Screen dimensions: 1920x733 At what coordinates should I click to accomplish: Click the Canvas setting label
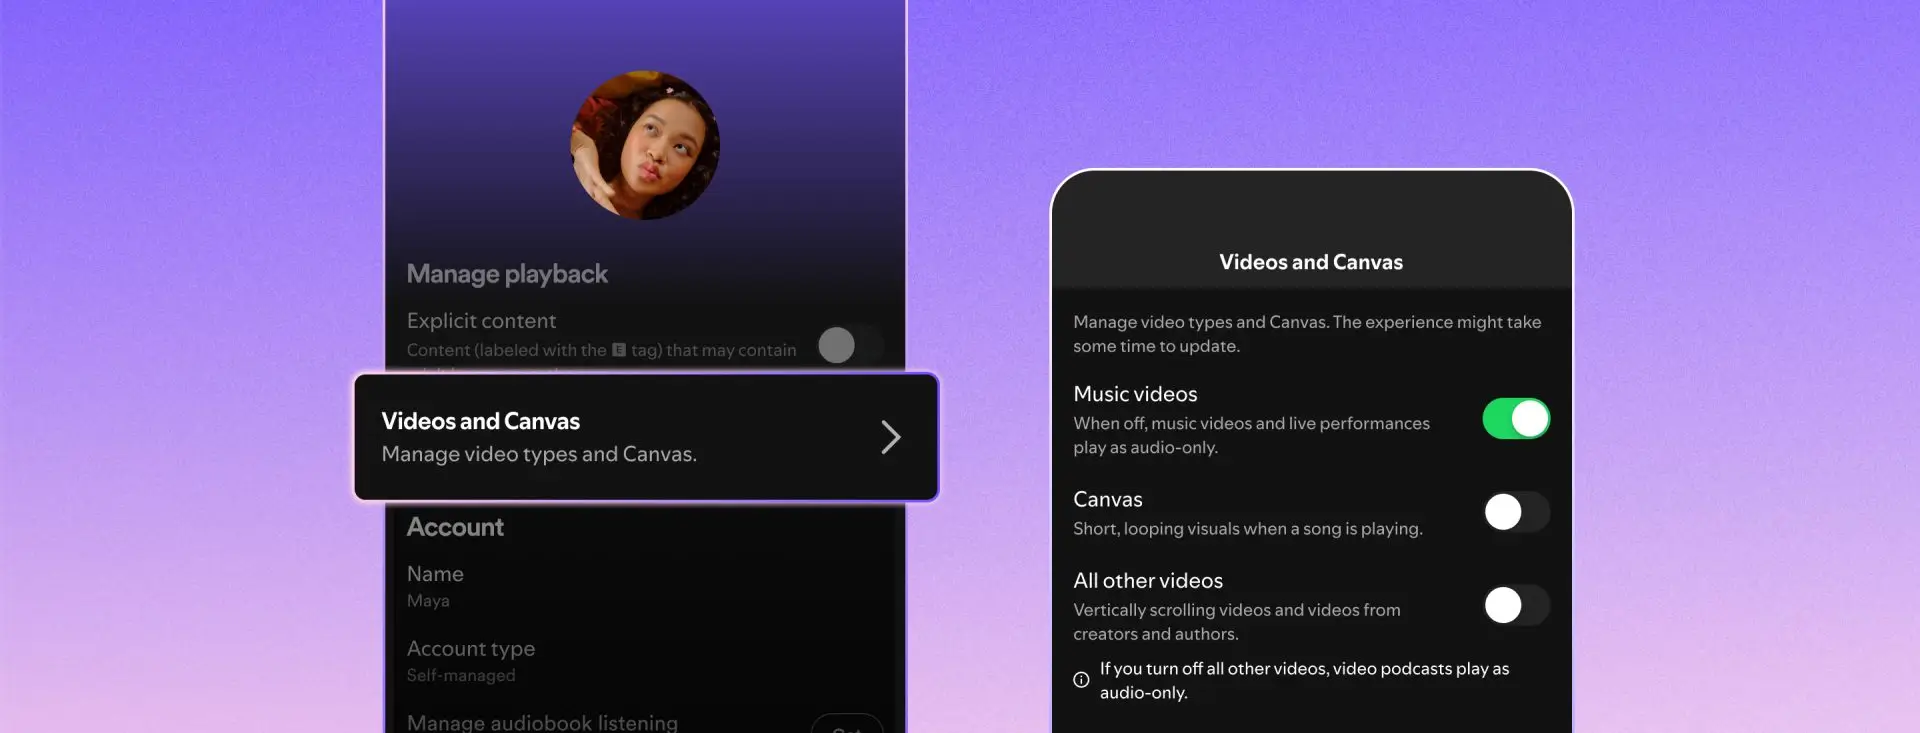tap(1107, 499)
